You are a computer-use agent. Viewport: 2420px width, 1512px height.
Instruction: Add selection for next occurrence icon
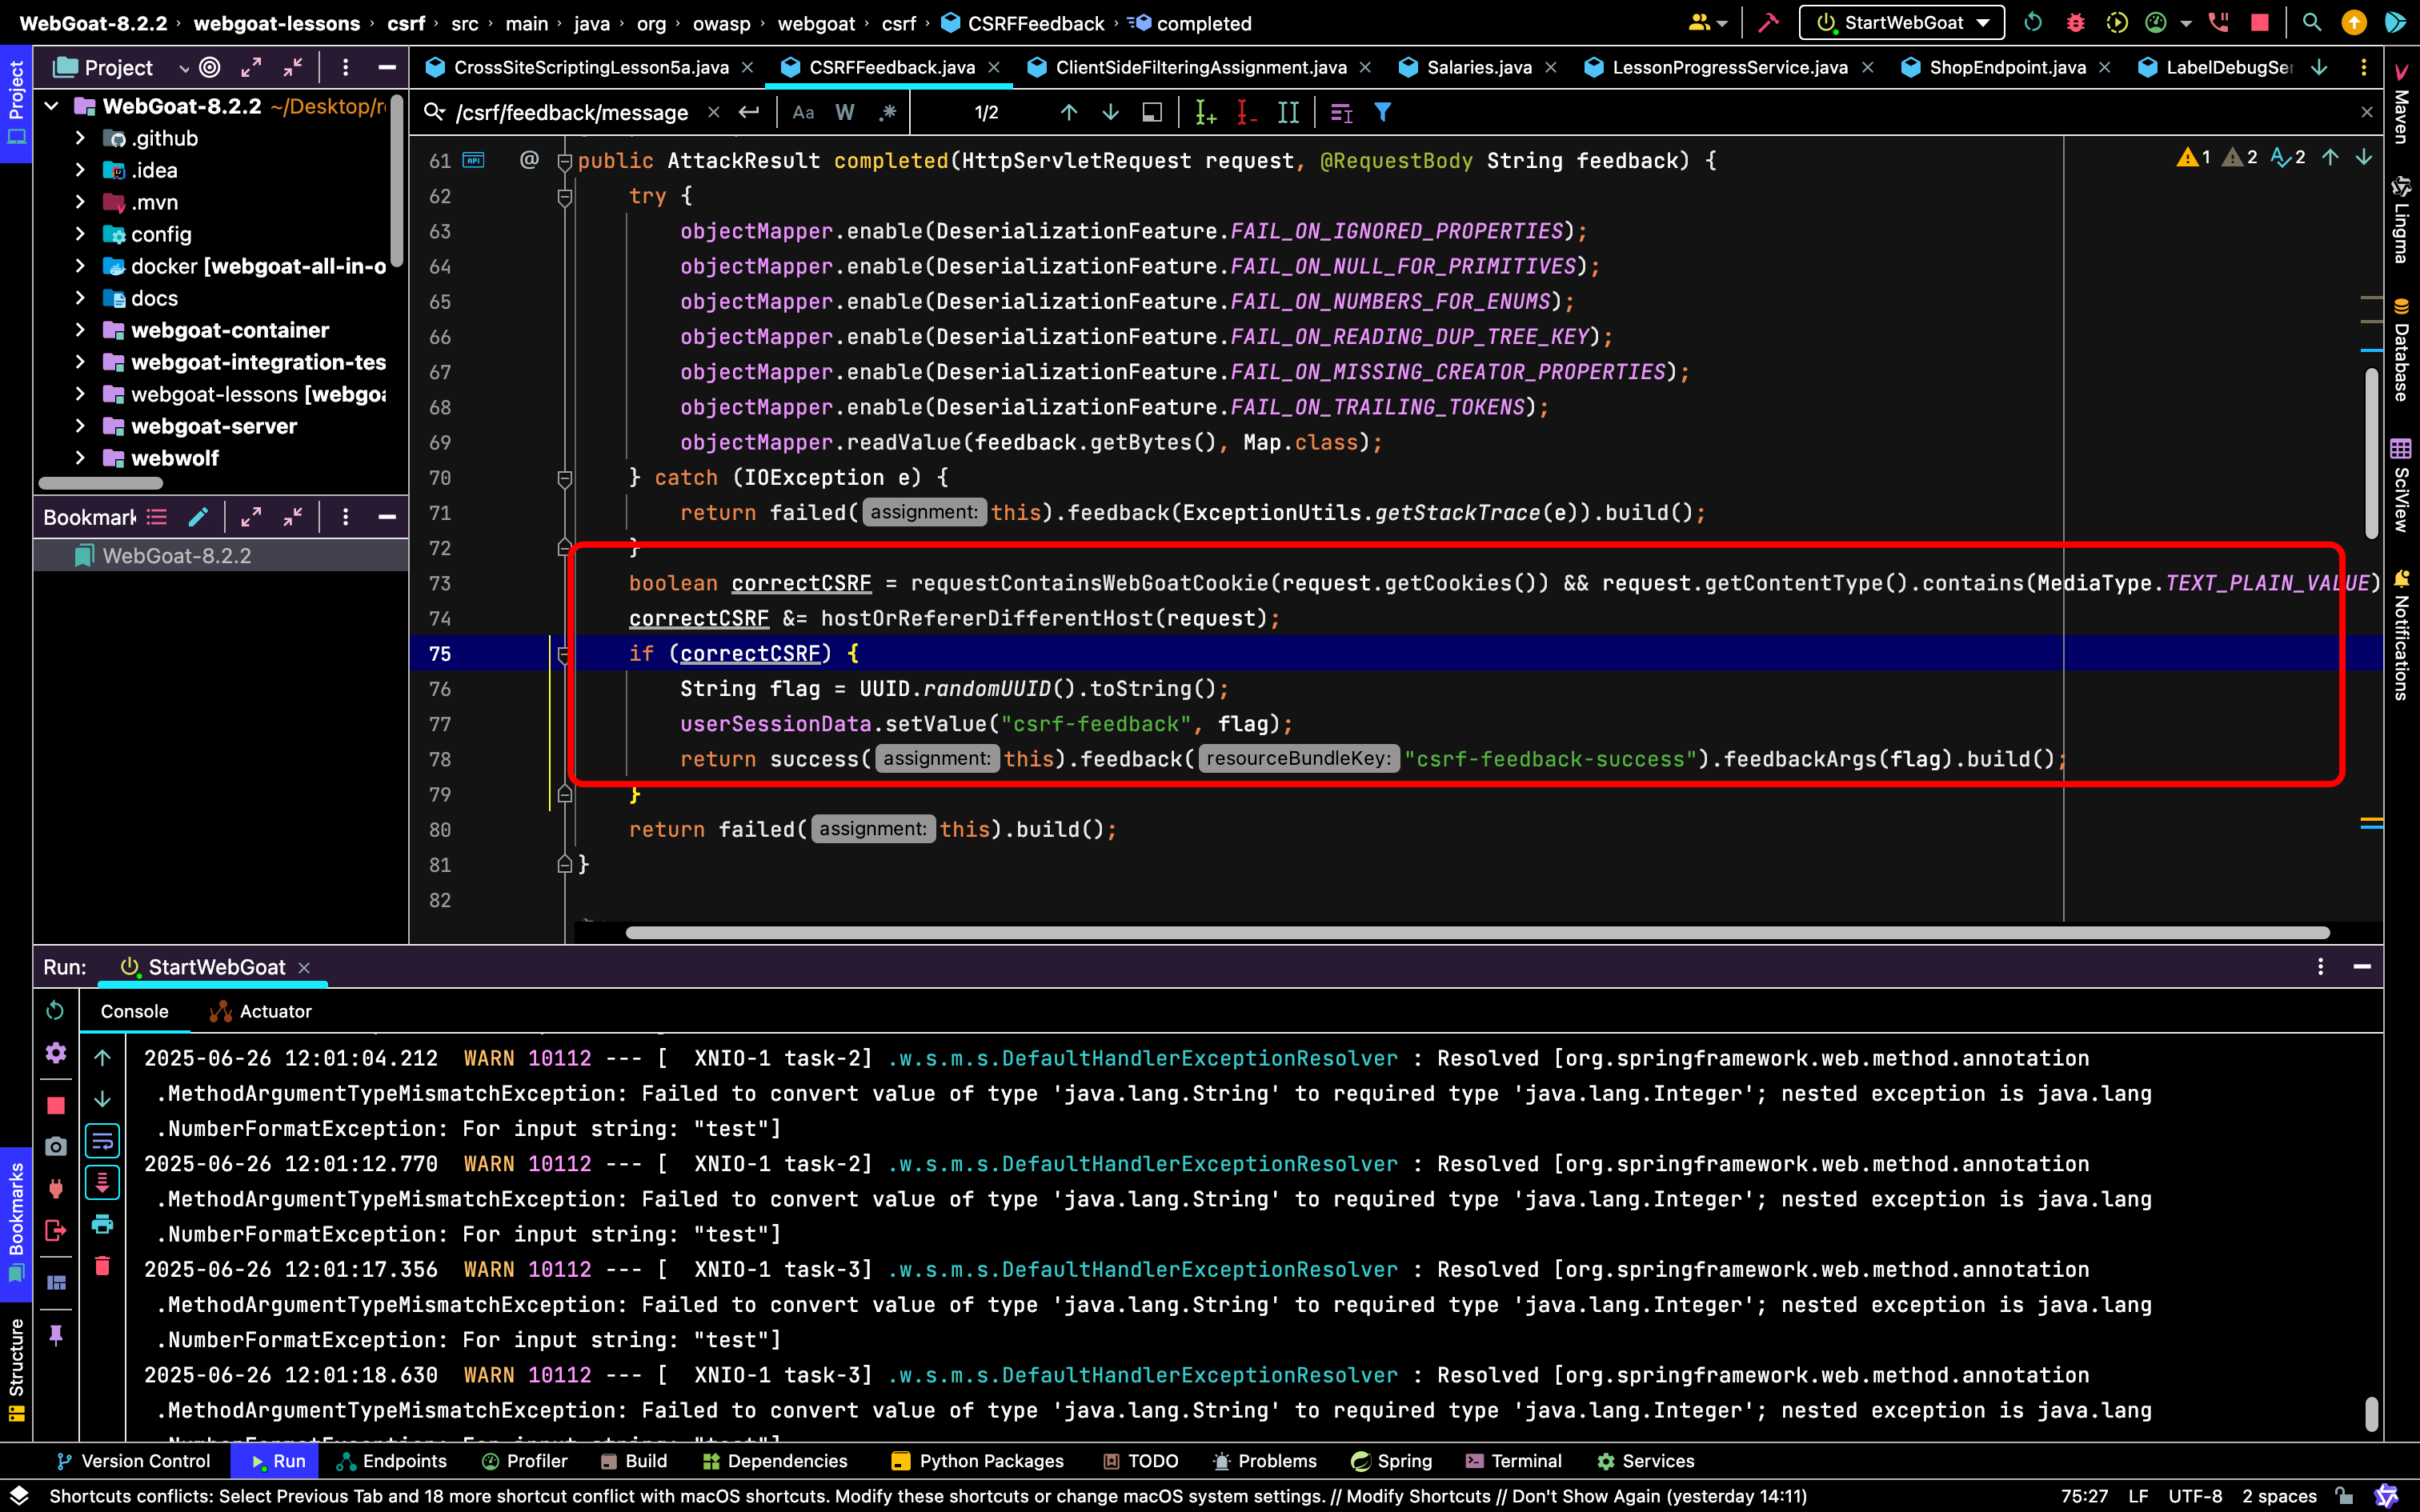(1205, 112)
